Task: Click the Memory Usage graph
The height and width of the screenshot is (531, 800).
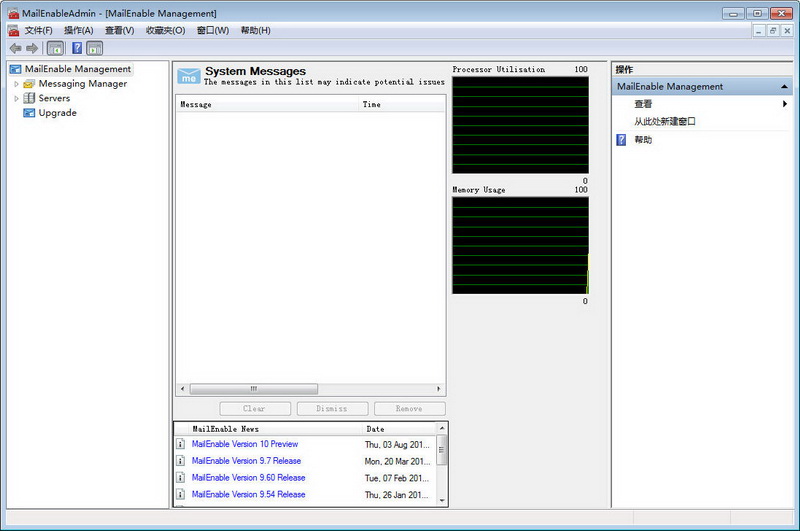Action: (x=520, y=245)
